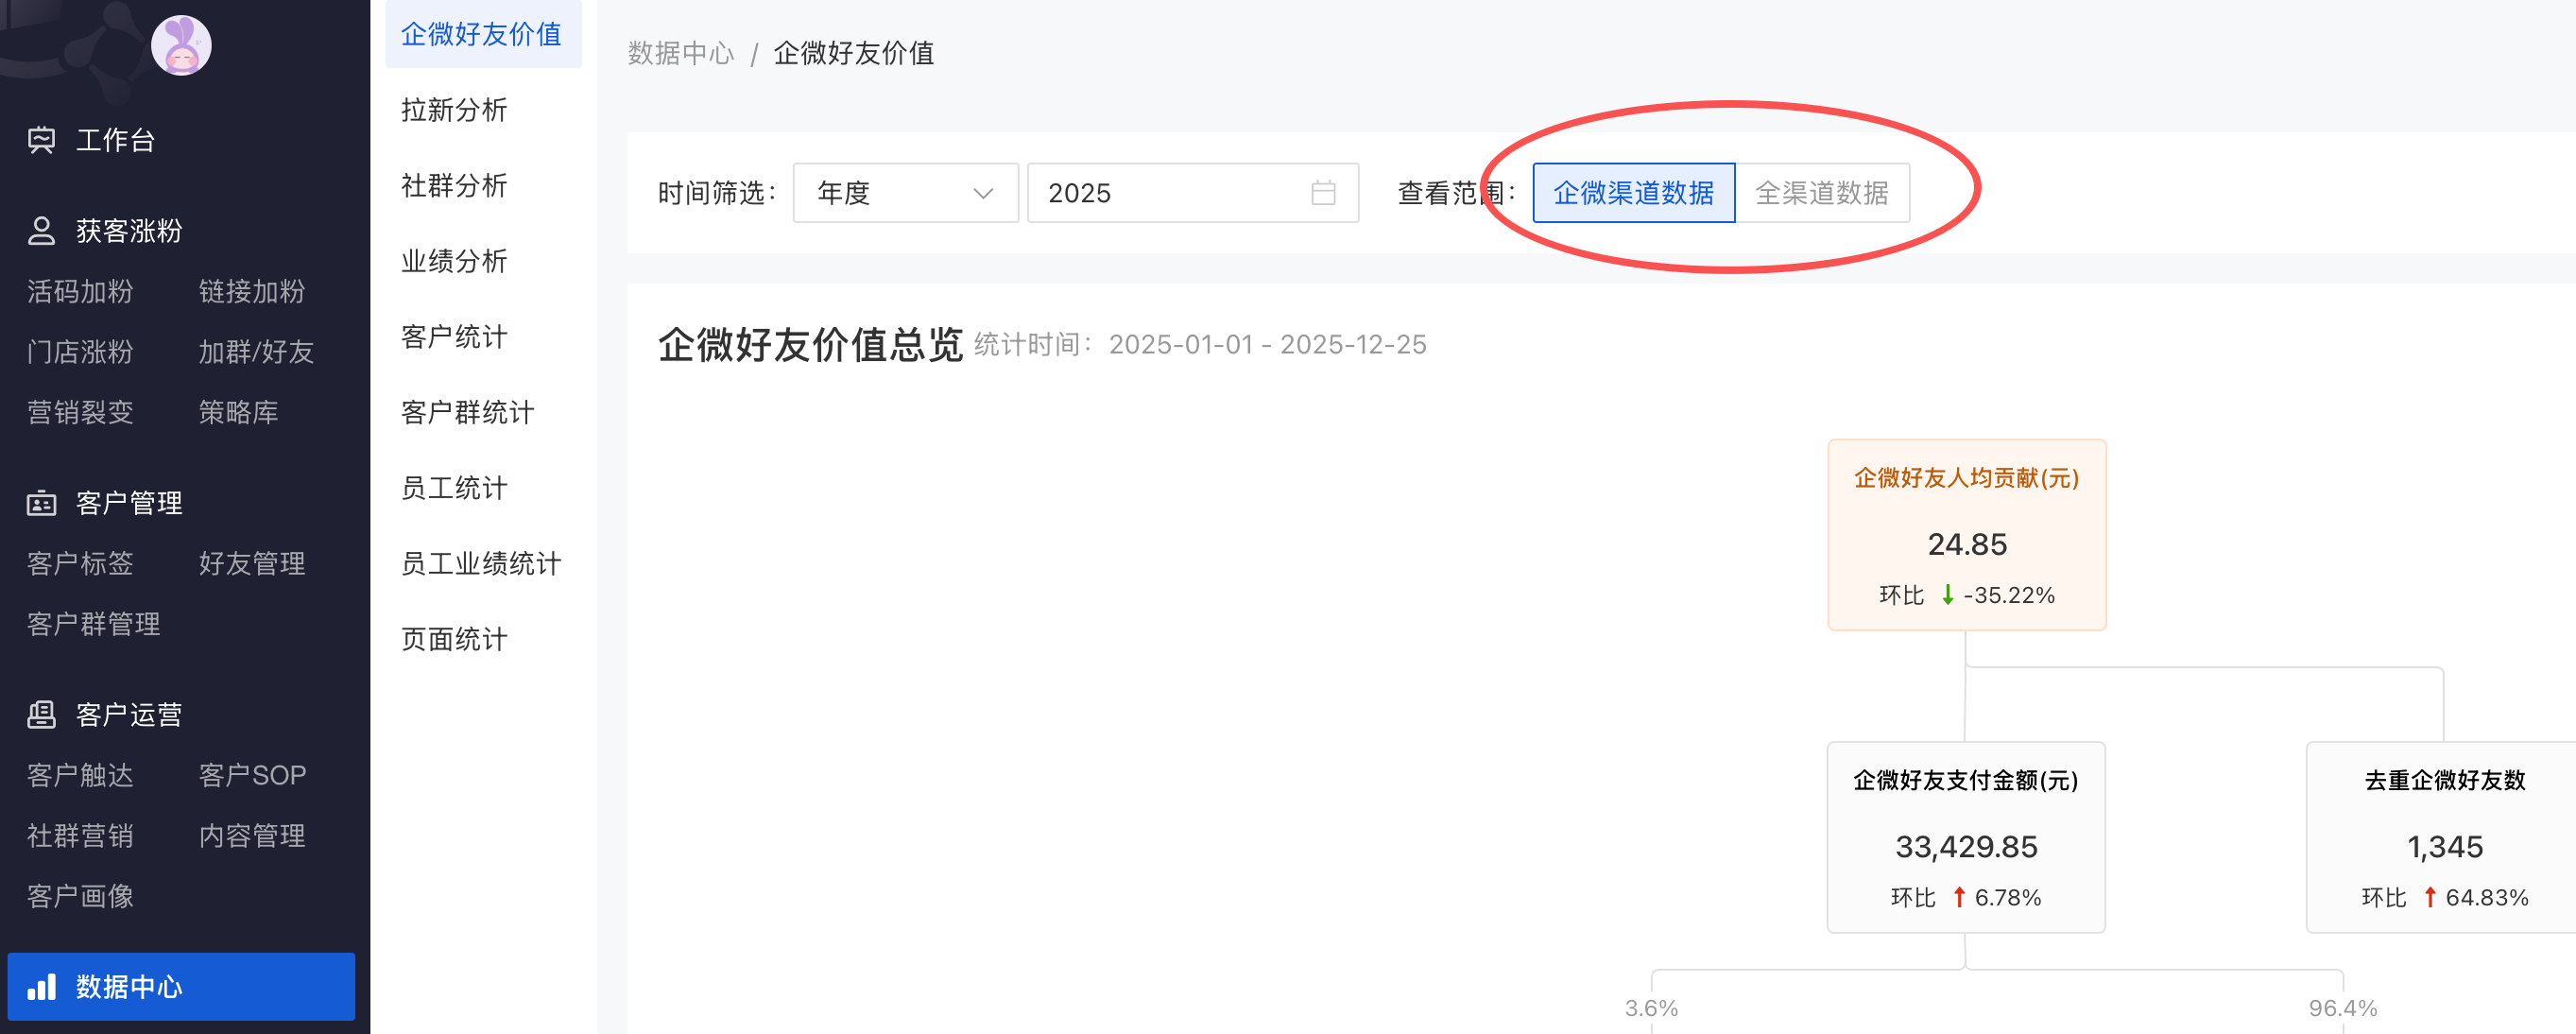2576x1034 pixels.
Task: Click the 企微好友支付金额 metric card
Action: click(1966, 837)
